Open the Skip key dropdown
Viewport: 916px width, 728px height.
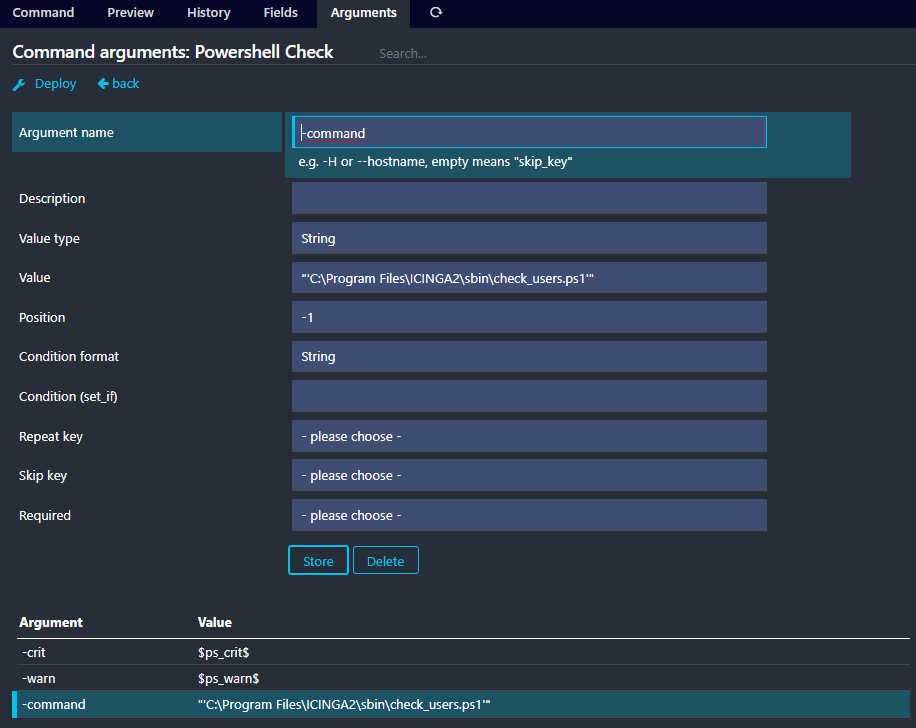pos(529,475)
